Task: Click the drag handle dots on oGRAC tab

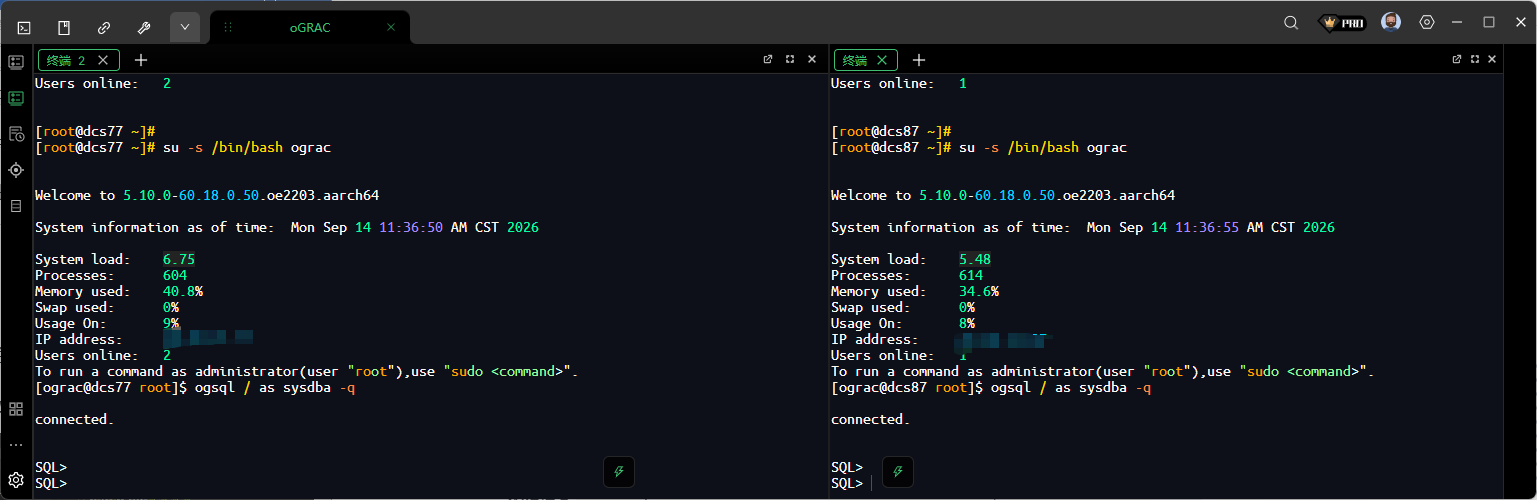Action: [228, 28]
